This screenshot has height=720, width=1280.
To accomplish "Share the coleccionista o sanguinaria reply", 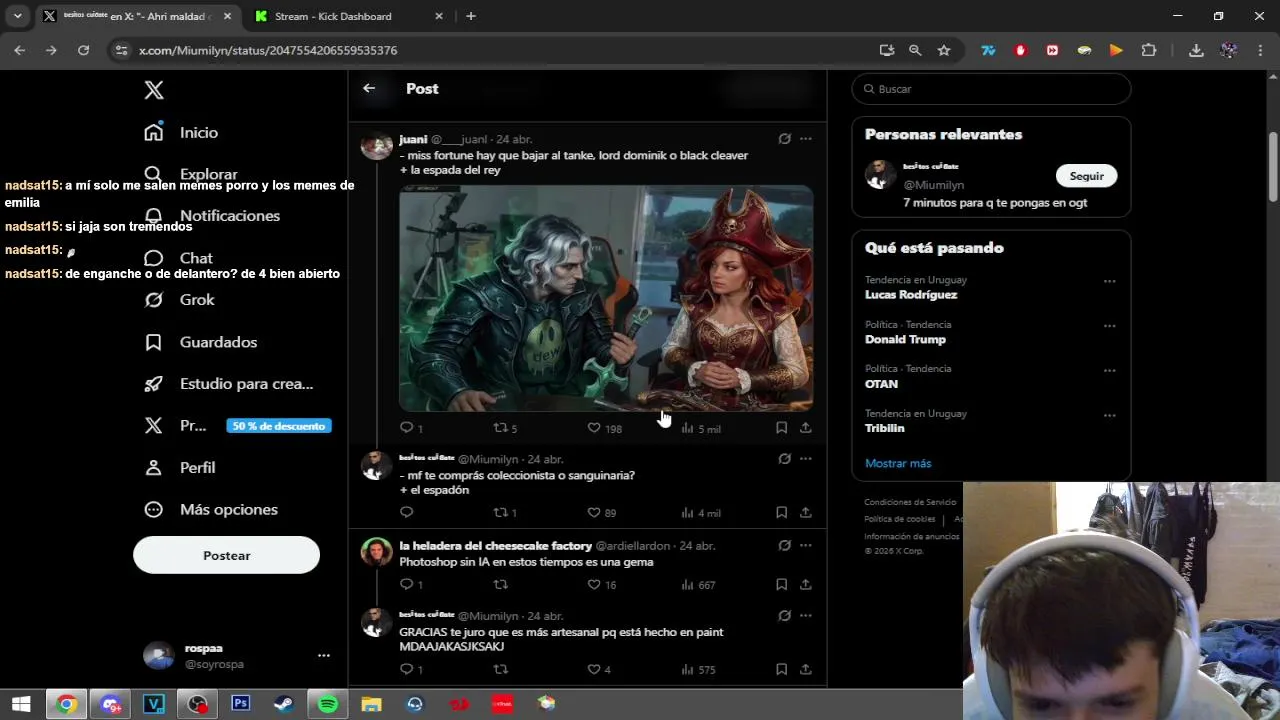I will 805,512.
